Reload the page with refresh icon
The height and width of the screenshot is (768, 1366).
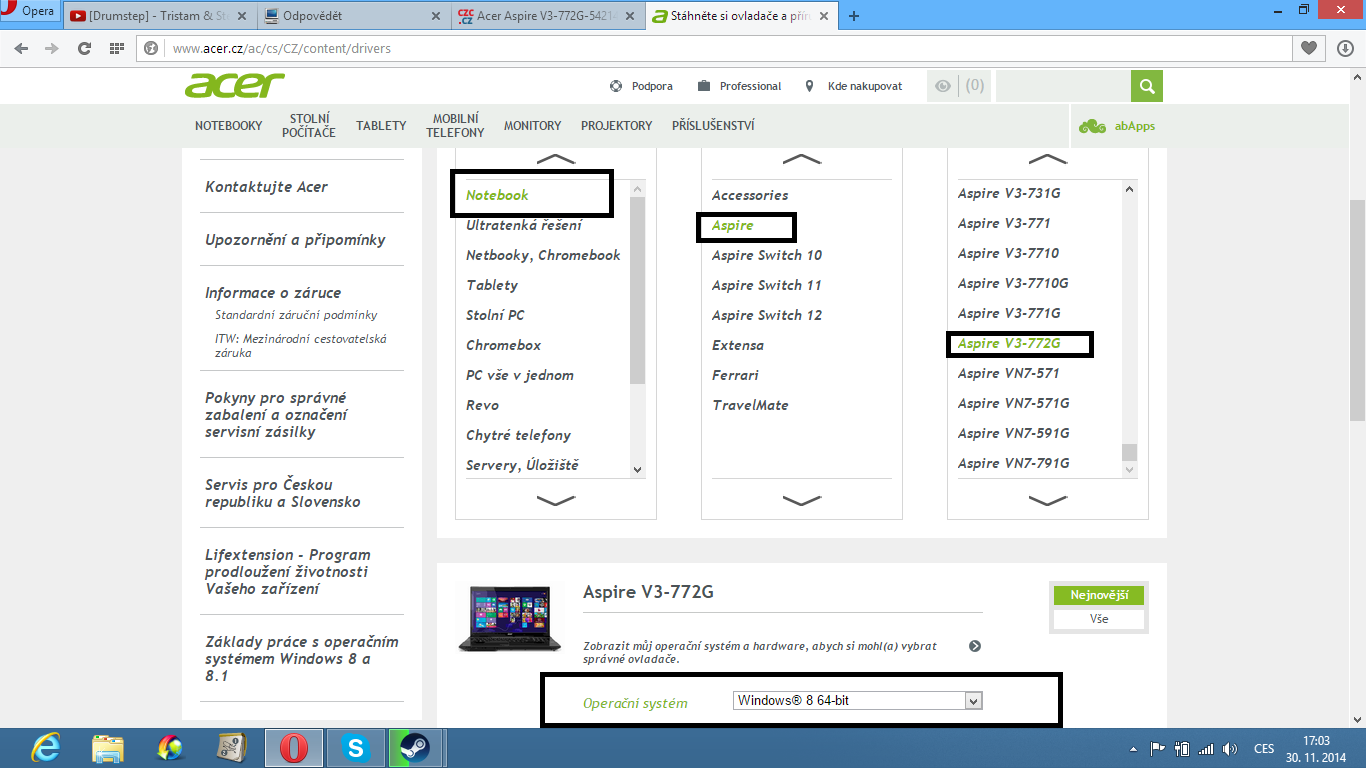pos(84,48)
